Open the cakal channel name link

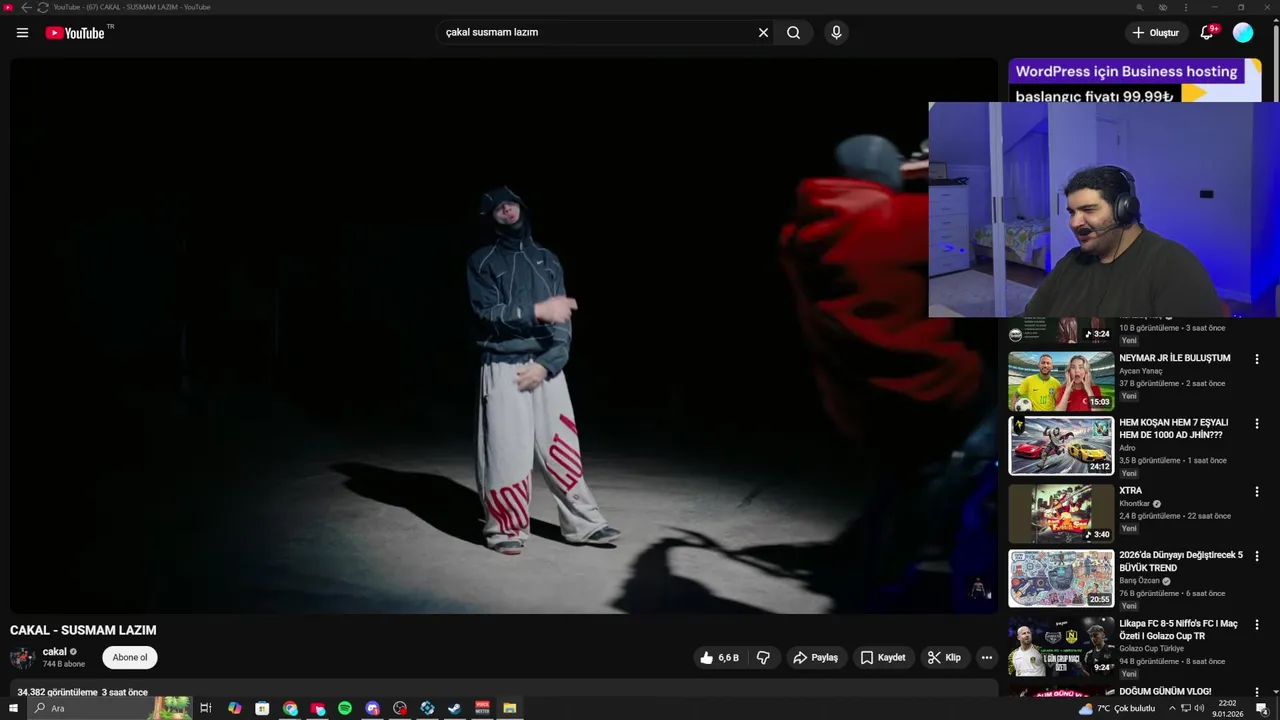[x=54, y=652]
